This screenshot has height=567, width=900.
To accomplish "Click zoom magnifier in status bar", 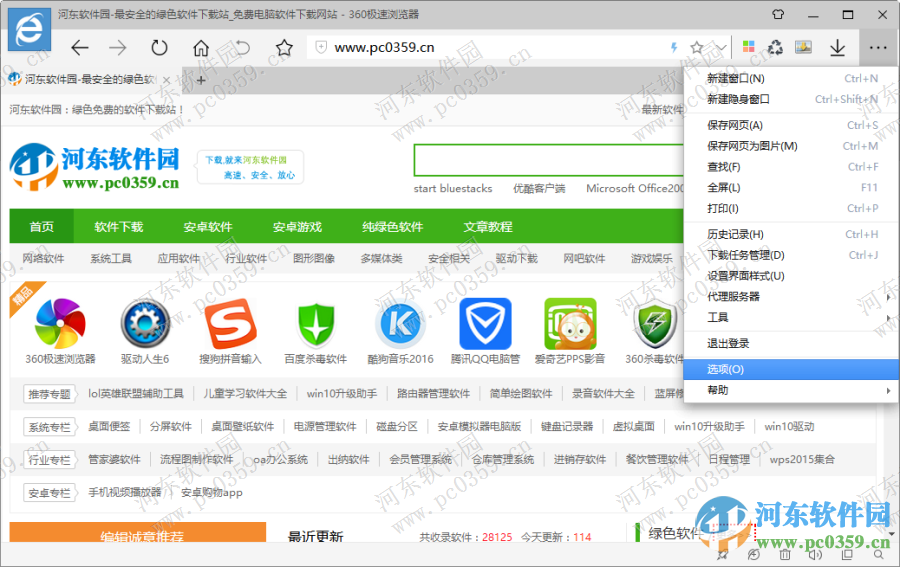I will (879, 554).
